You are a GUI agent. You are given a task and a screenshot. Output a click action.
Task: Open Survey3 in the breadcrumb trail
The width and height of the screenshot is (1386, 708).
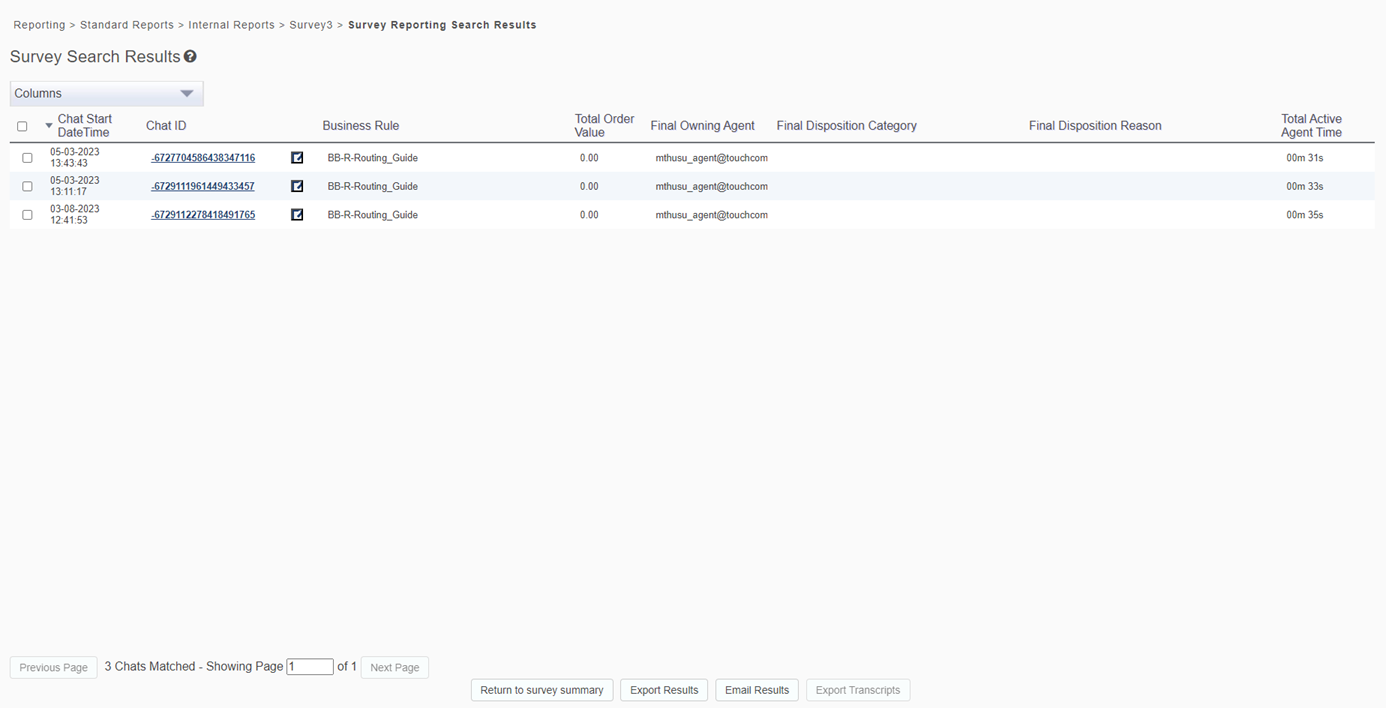coord(310,25)
